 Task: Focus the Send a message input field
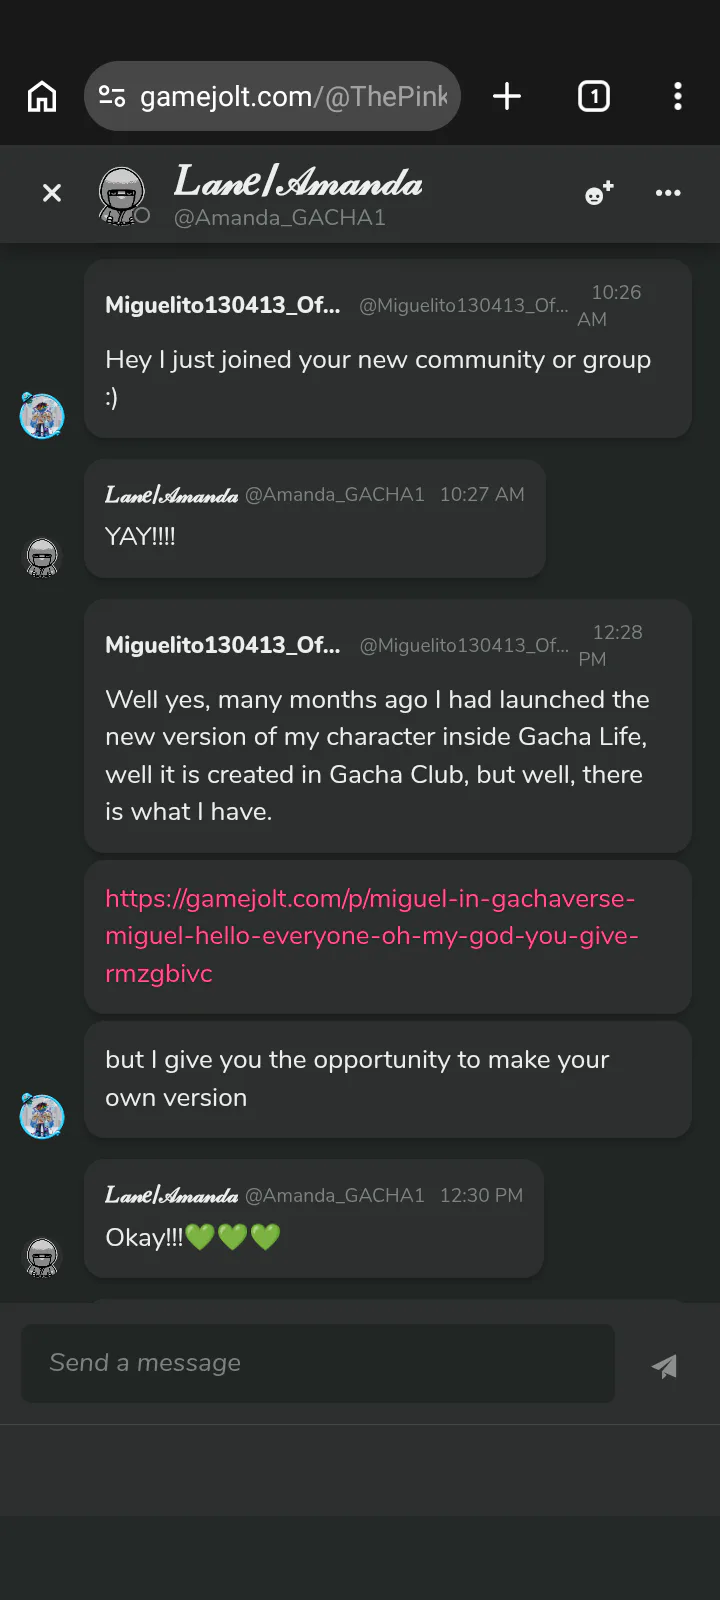tap(318, 1363)
